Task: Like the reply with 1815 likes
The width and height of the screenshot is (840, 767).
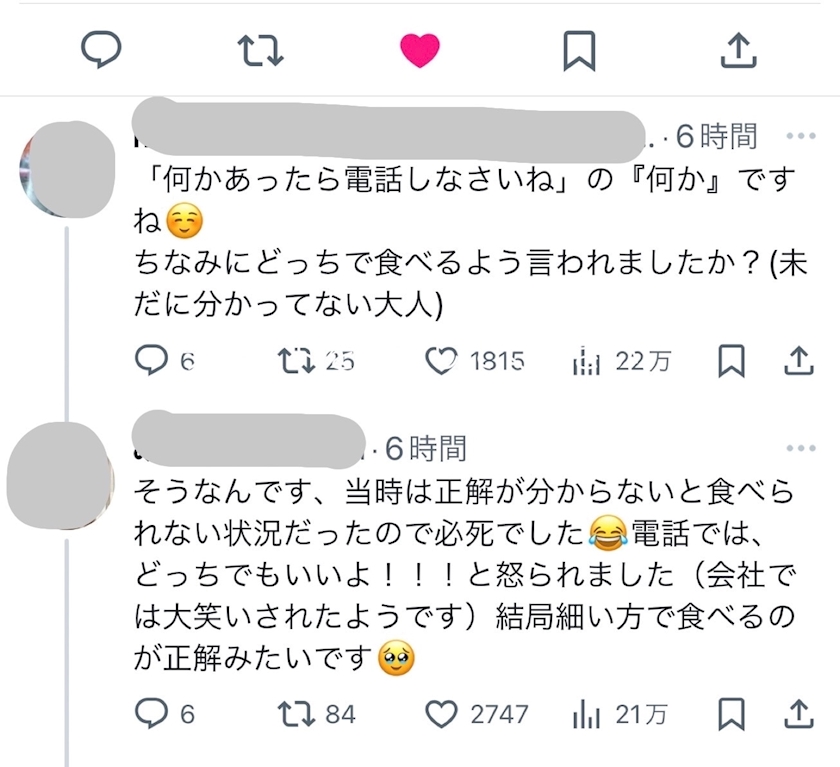Action: tap(441, 361)
